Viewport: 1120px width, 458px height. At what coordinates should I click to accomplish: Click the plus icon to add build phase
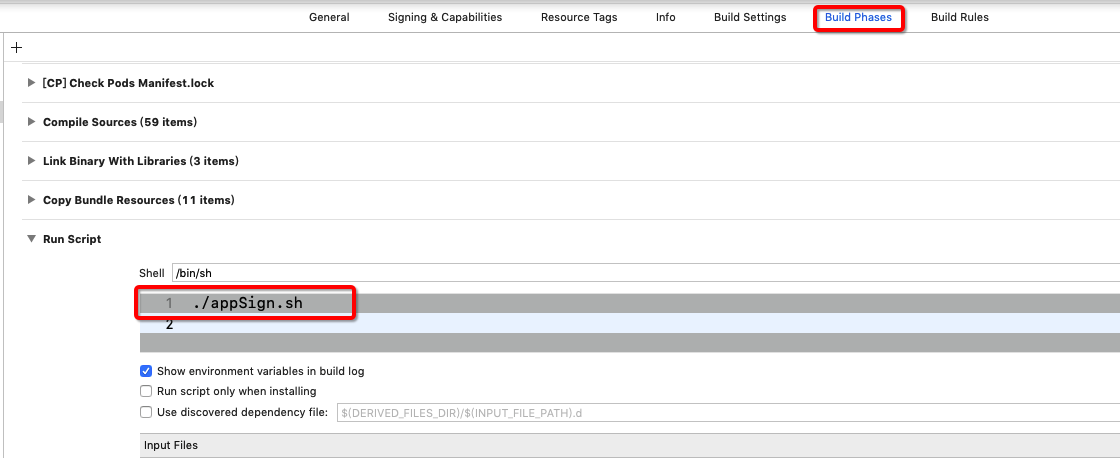pyautogui.click(x=16, y=47)
